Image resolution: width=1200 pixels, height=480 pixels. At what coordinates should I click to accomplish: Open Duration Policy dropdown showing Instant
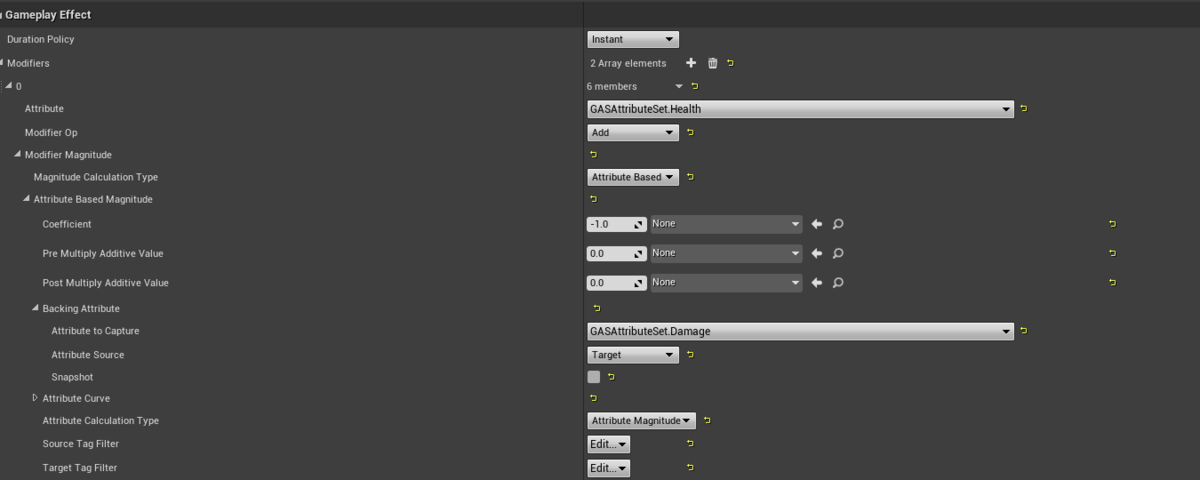[x=633, y=40]
